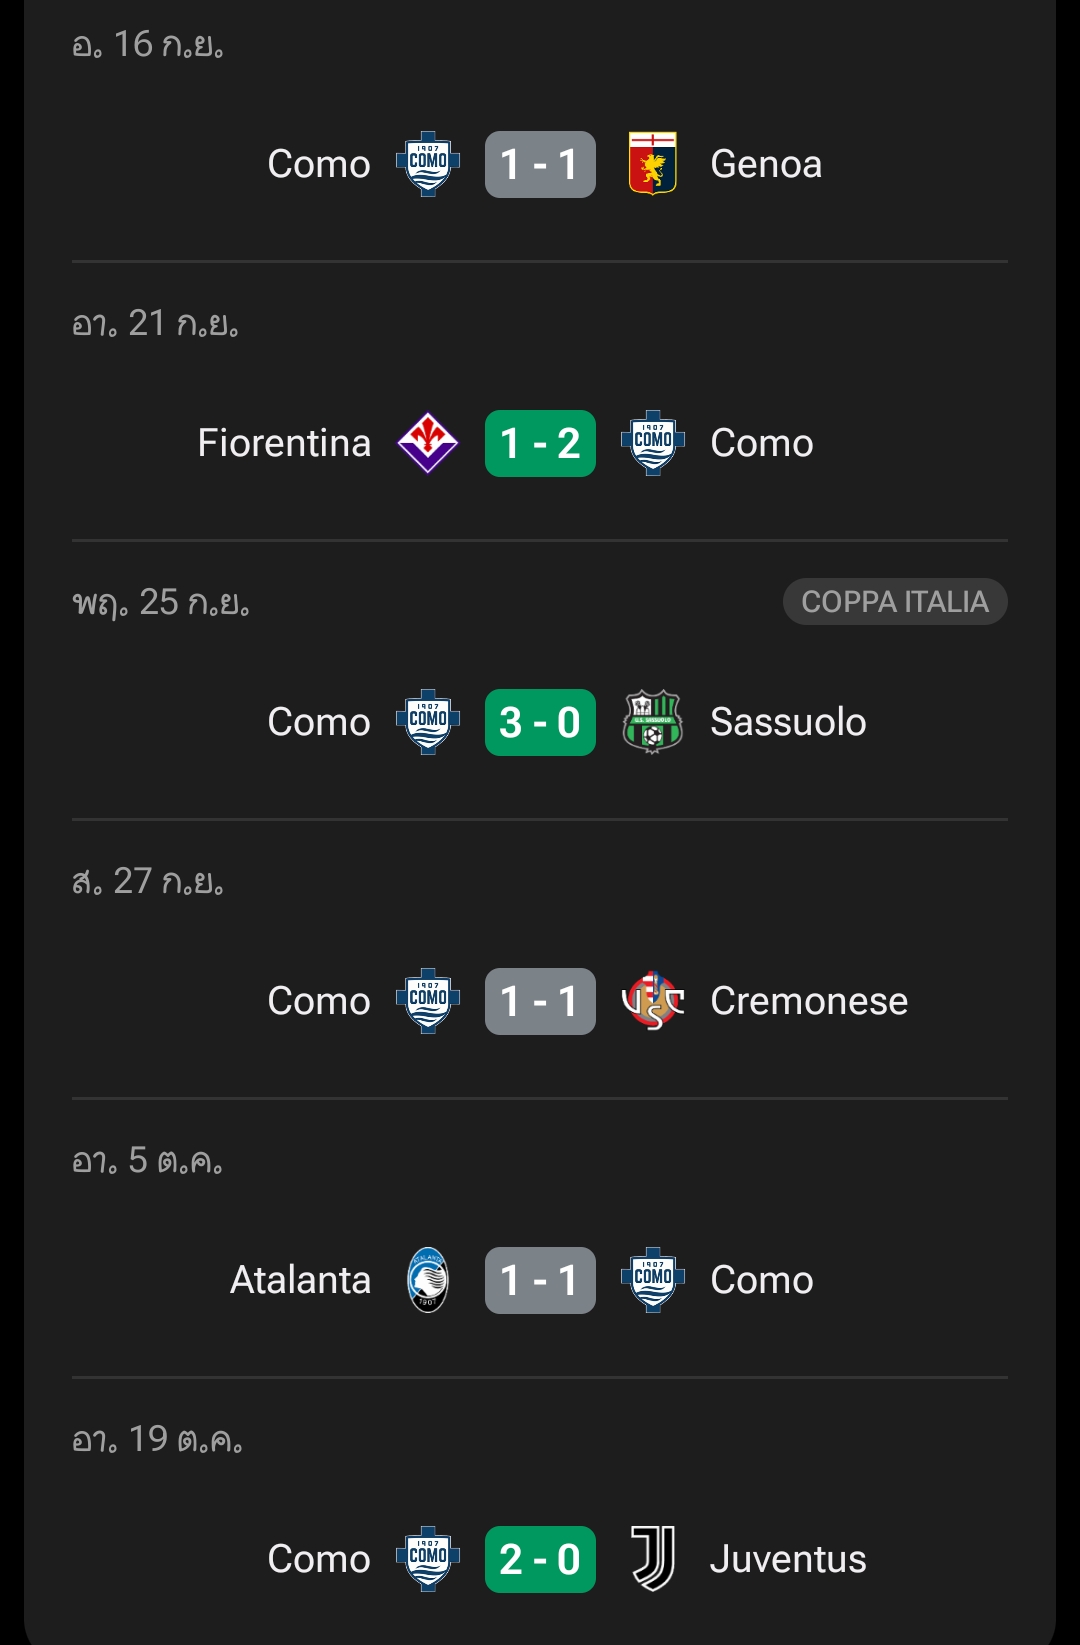
Task: Select the Cremonese team name
Action: pyautogui.click(x=809, y=1001)
